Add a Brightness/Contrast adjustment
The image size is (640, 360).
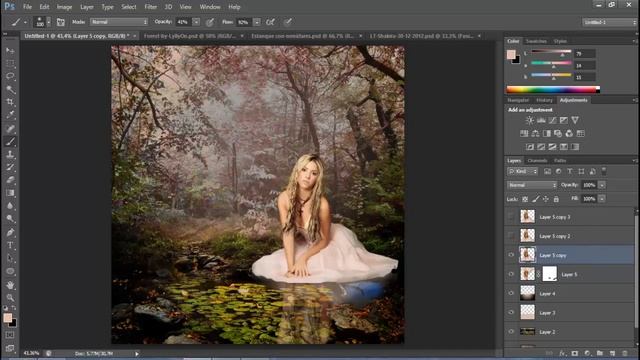click(529, 120)
